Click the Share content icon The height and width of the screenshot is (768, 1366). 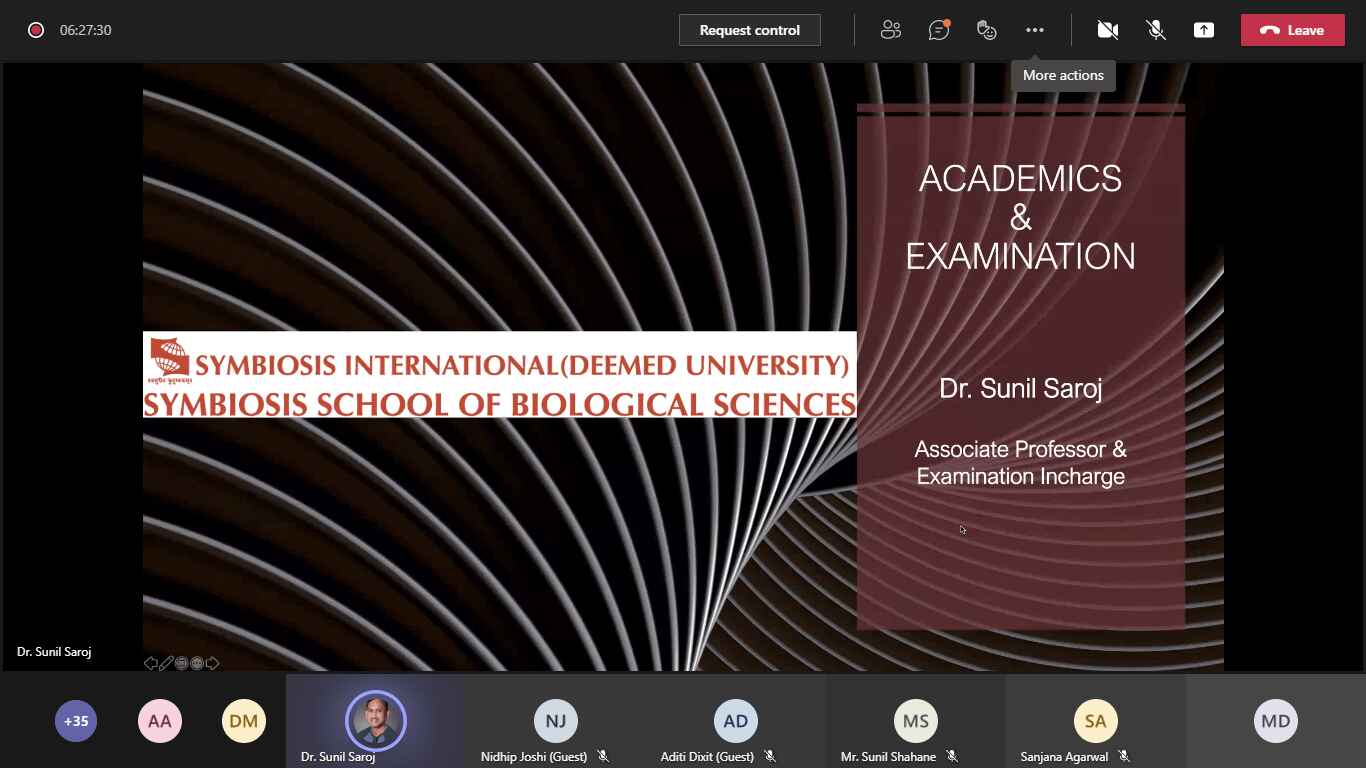point(1203,30)
